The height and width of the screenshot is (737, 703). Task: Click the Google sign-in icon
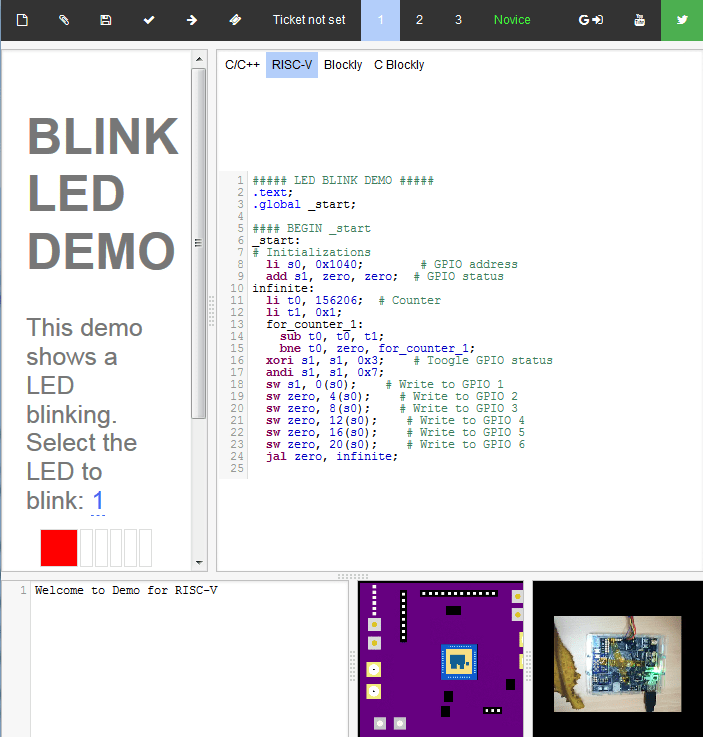pyautogui.click(x=590, y=20)
